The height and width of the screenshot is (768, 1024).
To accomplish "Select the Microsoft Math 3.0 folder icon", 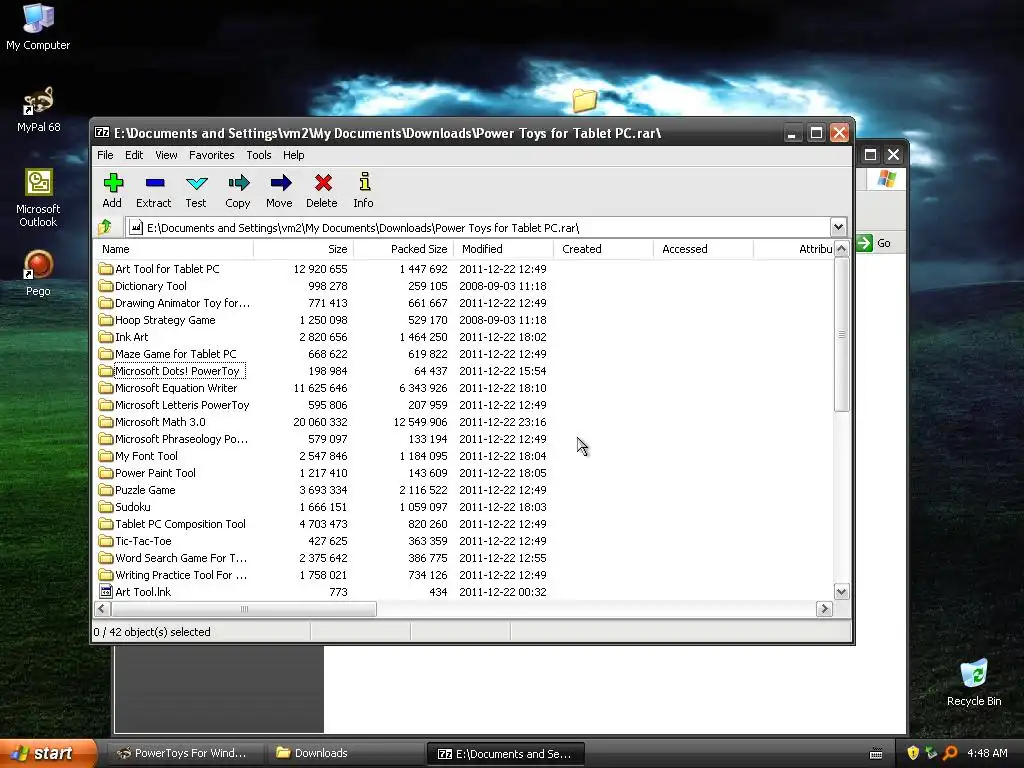I will click(105, 421).
